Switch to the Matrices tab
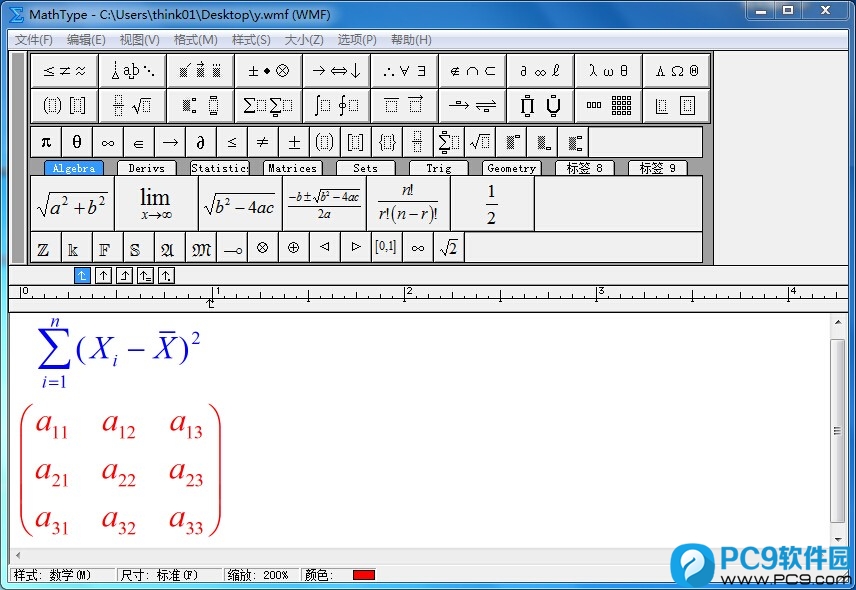The height and width of the screenshot is (590, 856). [x=293, y=168]
